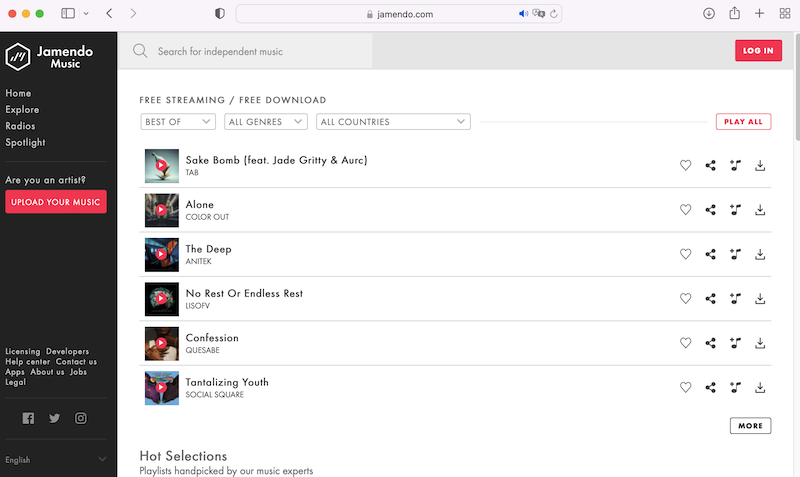Viewport: 800px width, 477px height.
Task: Click the Jamendo Music logo
Action: [x=44, y=57]
